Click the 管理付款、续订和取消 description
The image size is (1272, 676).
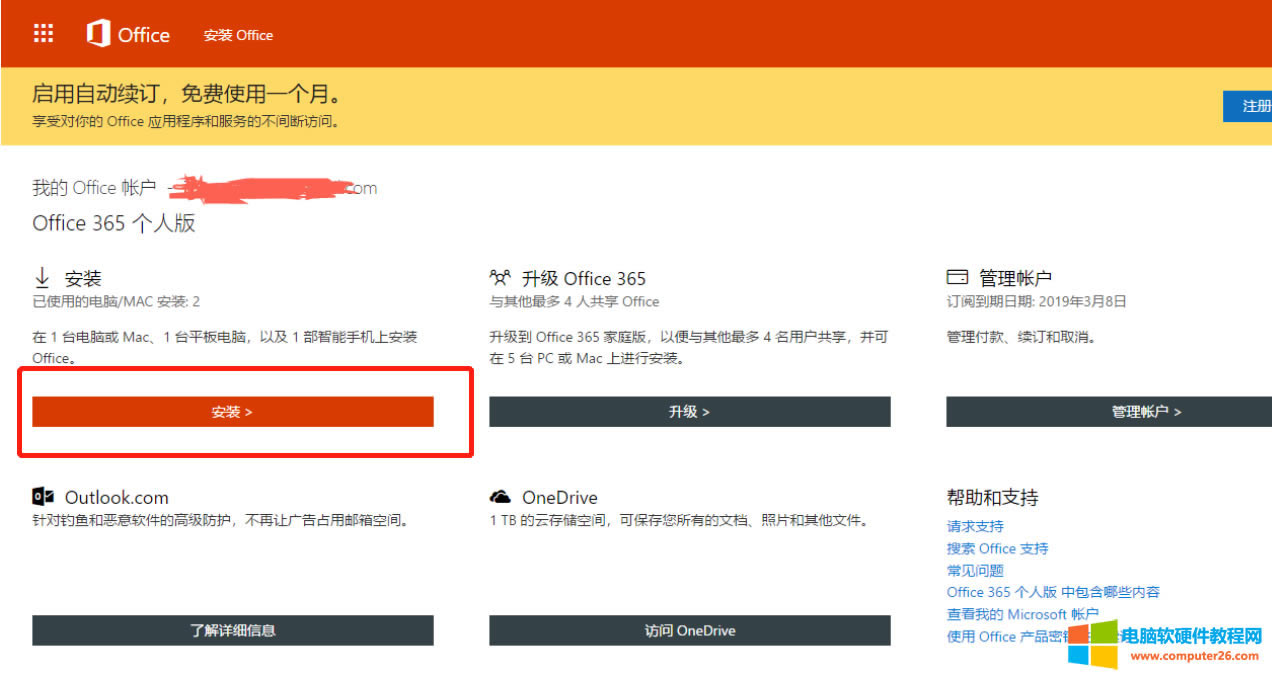click(1021, 337)
